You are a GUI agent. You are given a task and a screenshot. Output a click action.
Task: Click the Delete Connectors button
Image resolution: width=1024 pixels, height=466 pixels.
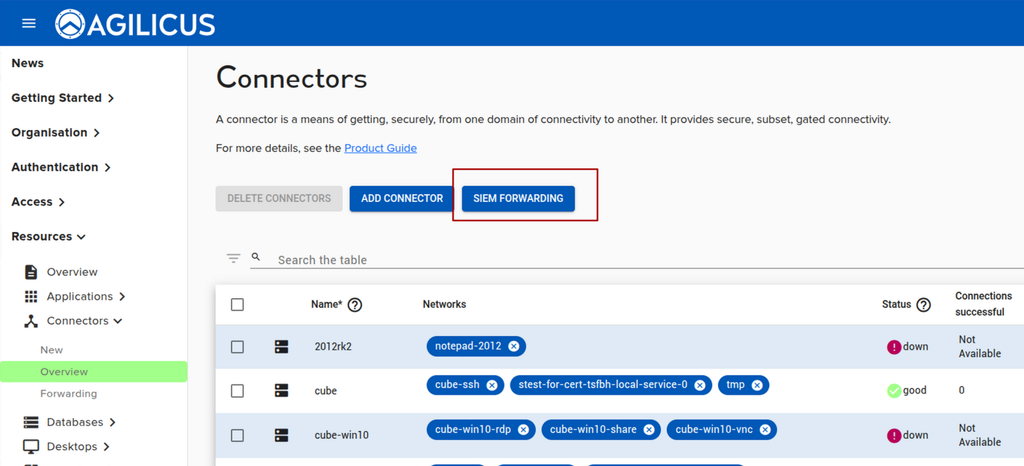click(279, 198)
